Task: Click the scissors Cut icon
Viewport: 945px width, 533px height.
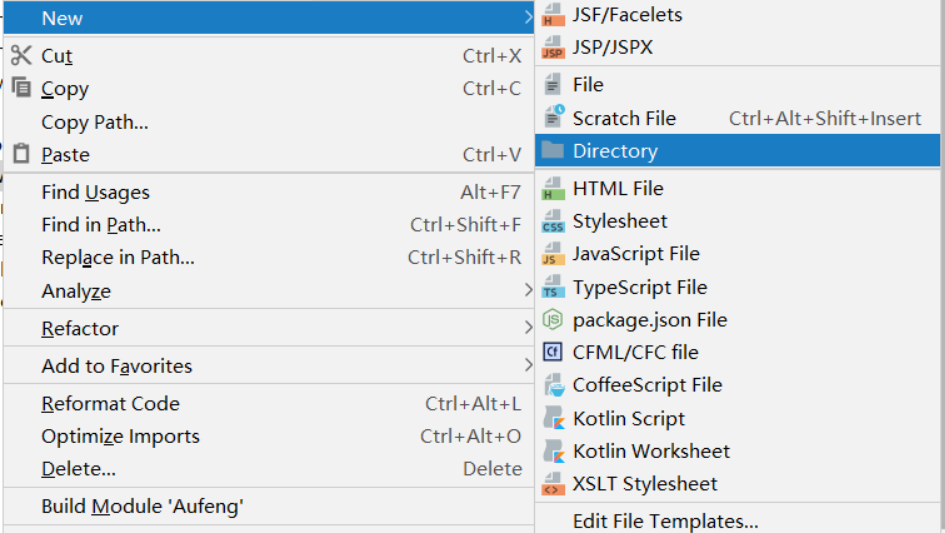Action: click(x=21, y=55)
